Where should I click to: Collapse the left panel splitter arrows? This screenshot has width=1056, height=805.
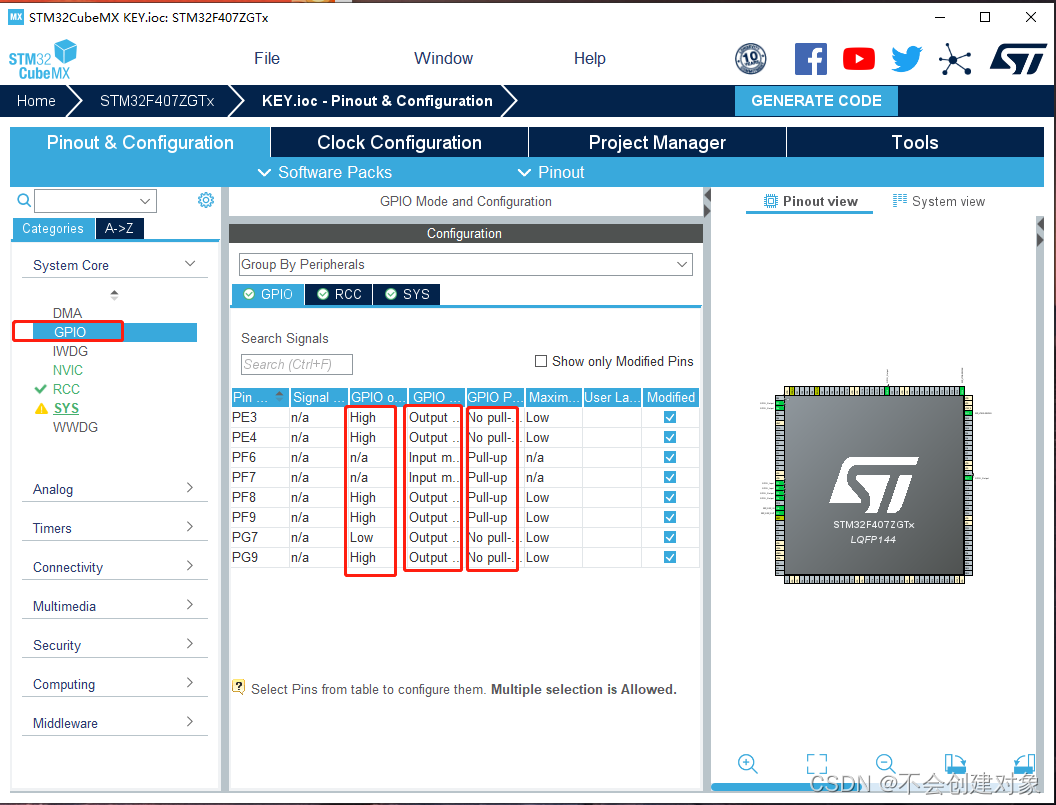pos(707,203)
